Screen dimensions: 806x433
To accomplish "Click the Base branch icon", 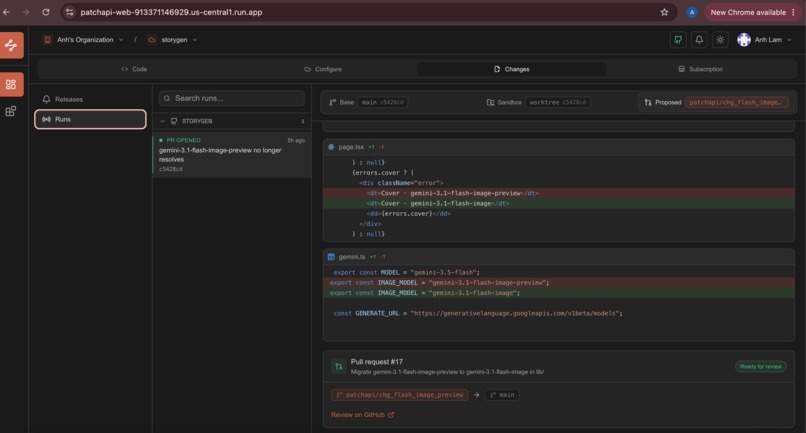I will 333,102.
